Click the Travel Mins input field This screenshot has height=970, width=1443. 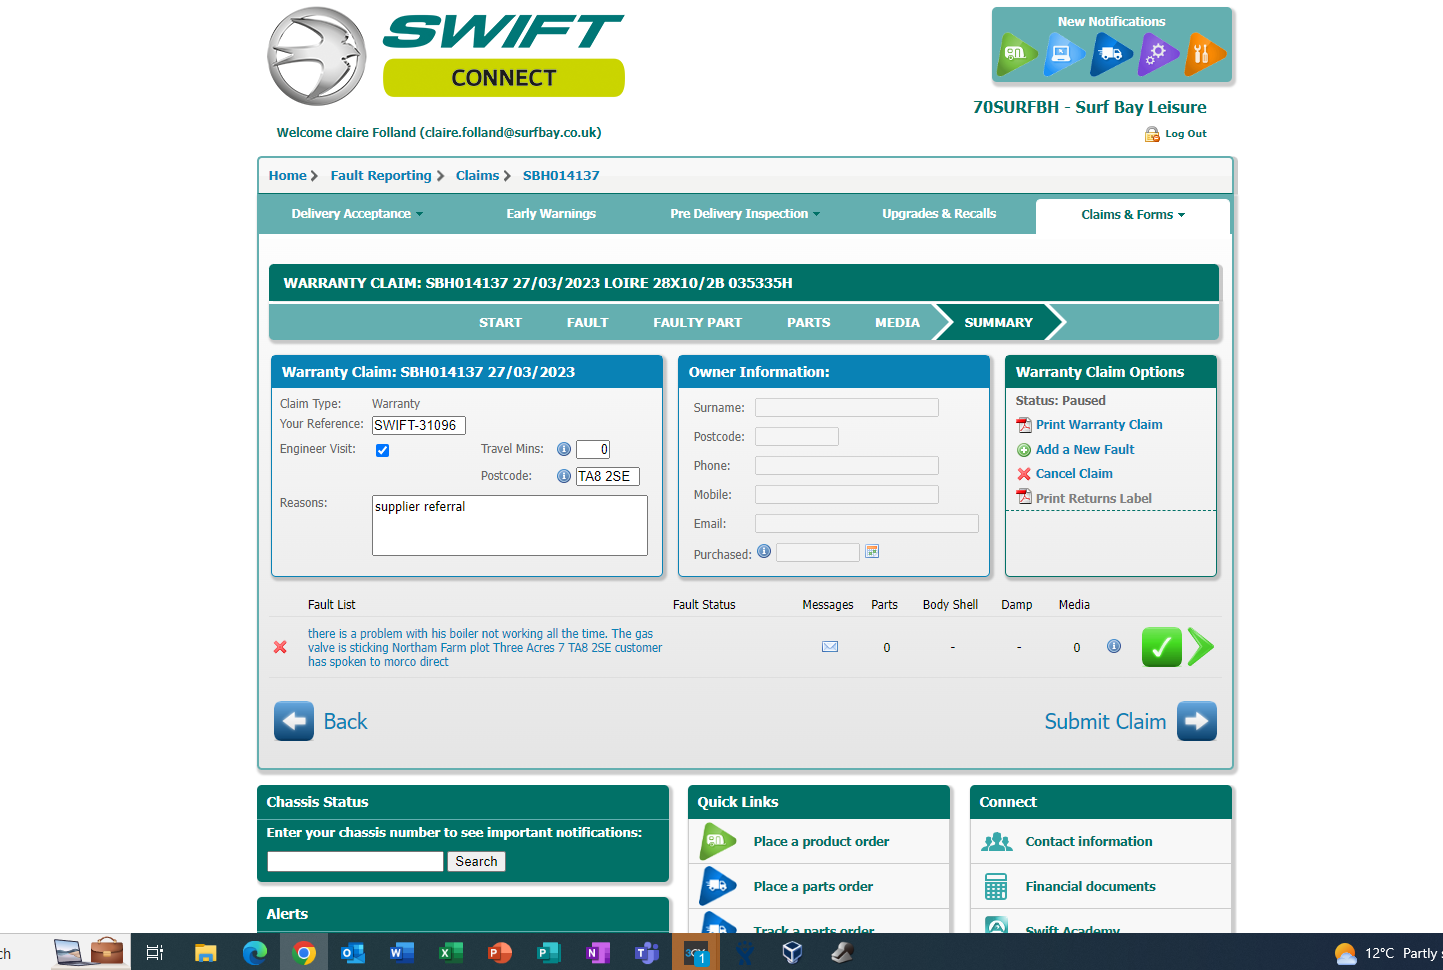[593, 450]
